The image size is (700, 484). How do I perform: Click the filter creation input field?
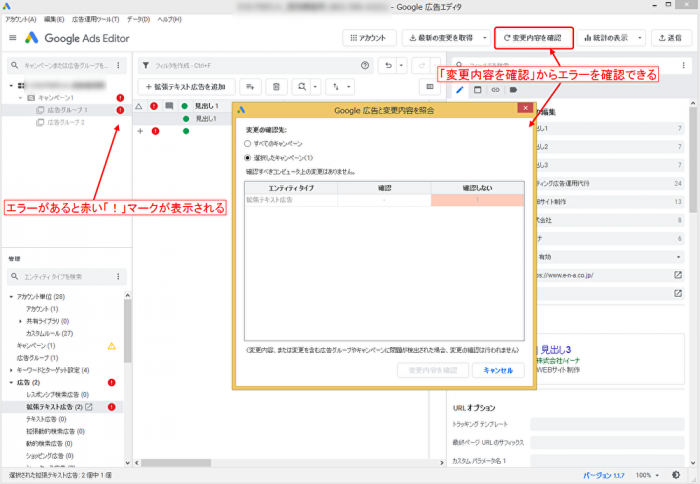[254, 66]
